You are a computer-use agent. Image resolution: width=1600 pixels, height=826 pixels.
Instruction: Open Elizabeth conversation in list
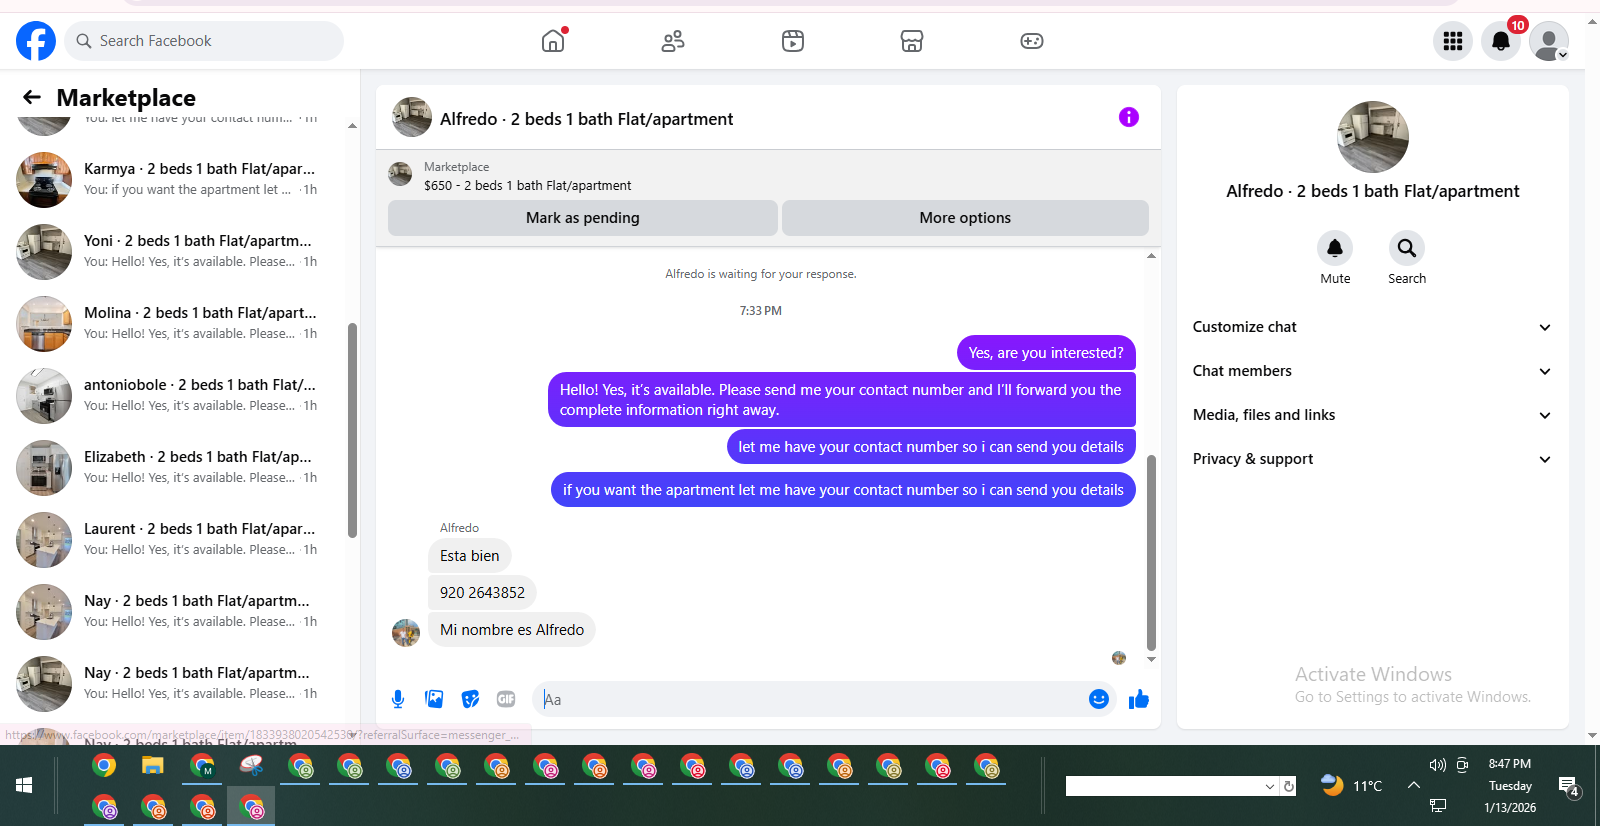[176, 467]
